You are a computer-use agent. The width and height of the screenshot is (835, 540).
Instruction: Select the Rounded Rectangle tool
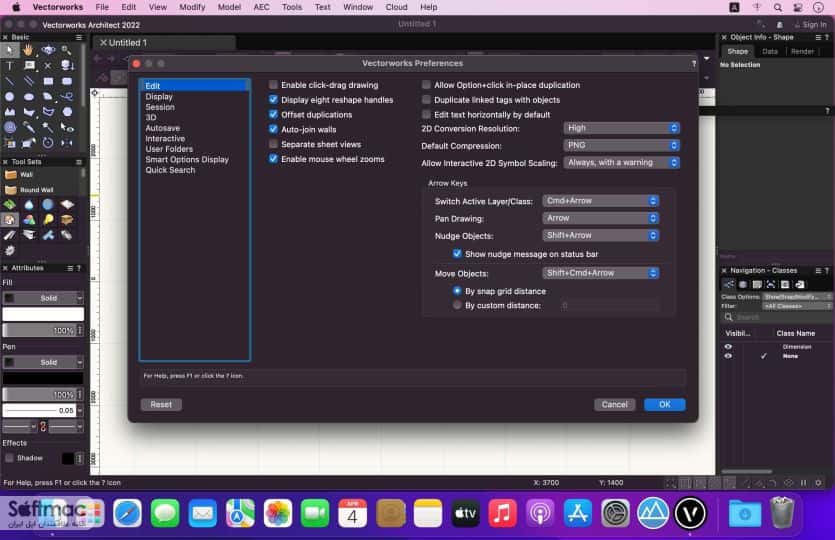click(x=67, y=81)
